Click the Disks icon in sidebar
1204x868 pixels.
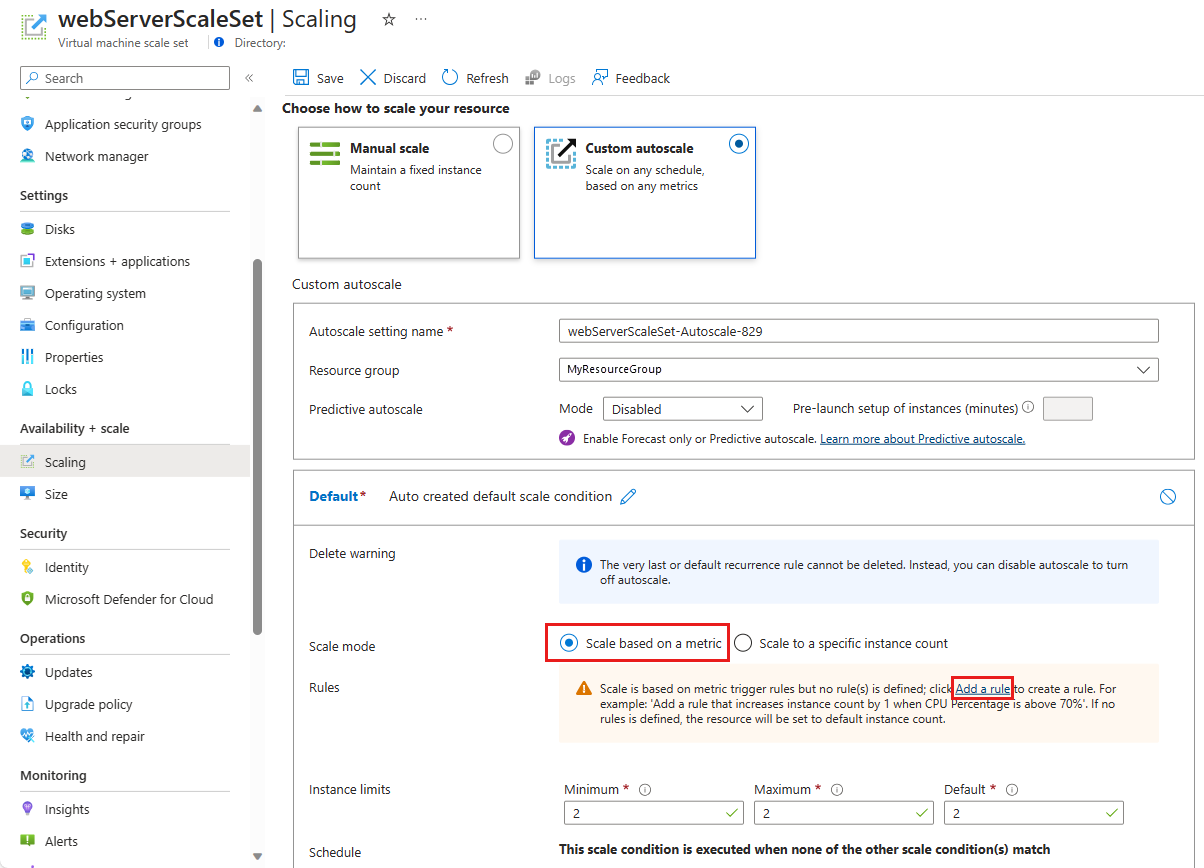(x=27, y=229)
